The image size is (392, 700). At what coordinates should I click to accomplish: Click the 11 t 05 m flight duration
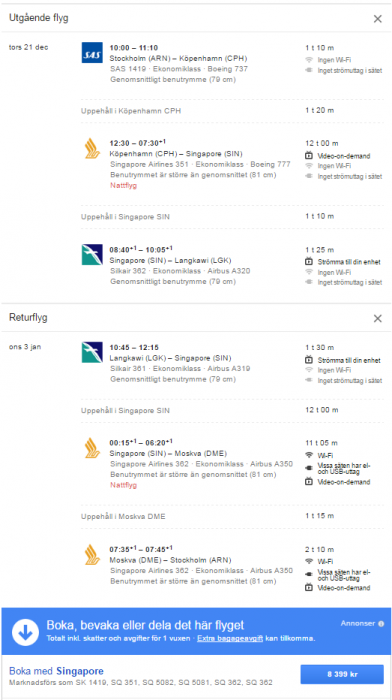(x=321, y=443)
